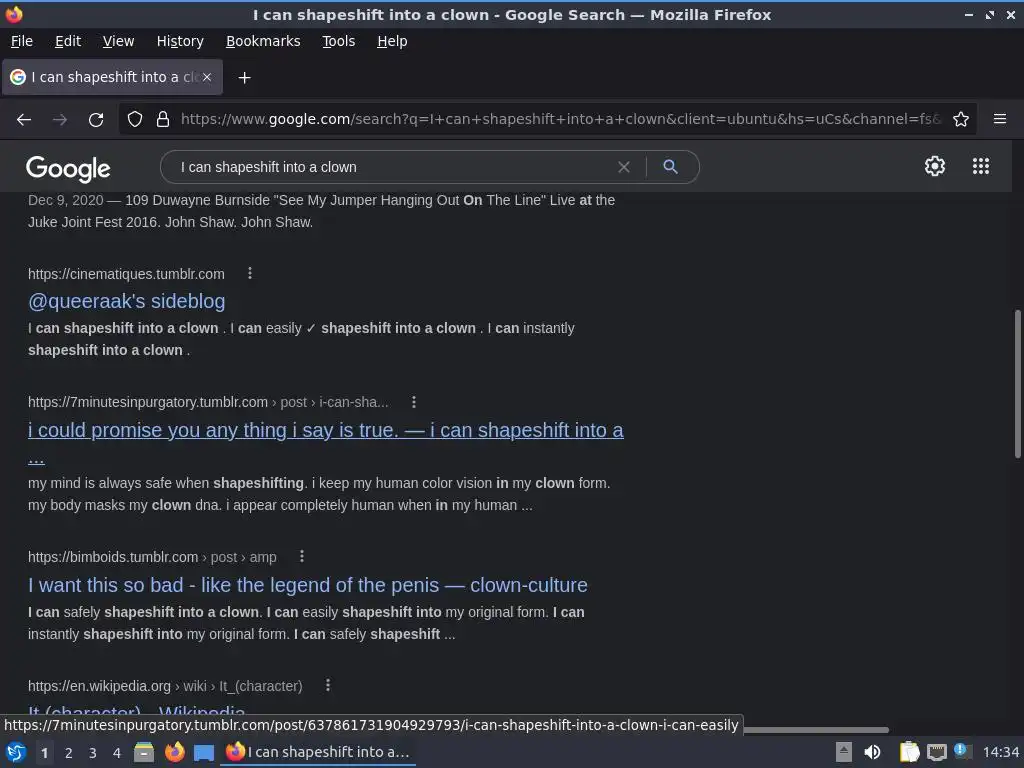Switch to workspace 4
The image size is (1024, 768).
point(117,753)
